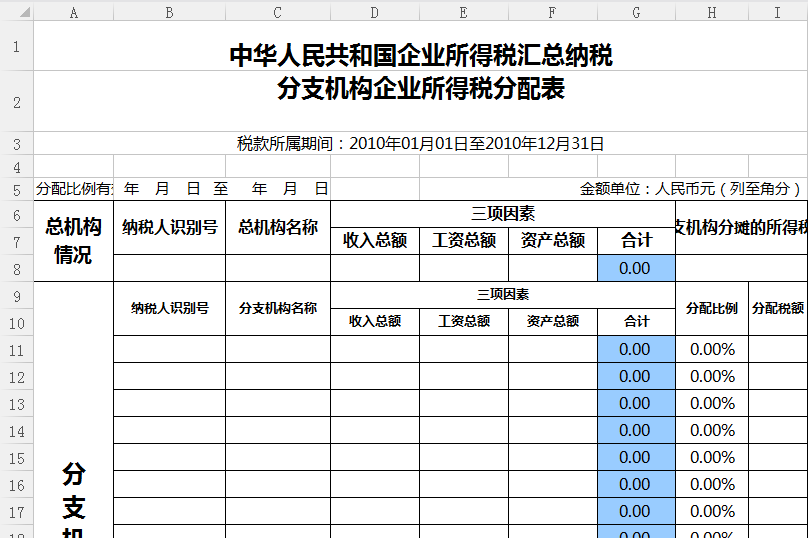Screen dimensions: 808x538
Task: Select the blue 0.00 cell in row 14
Action: 636,431
